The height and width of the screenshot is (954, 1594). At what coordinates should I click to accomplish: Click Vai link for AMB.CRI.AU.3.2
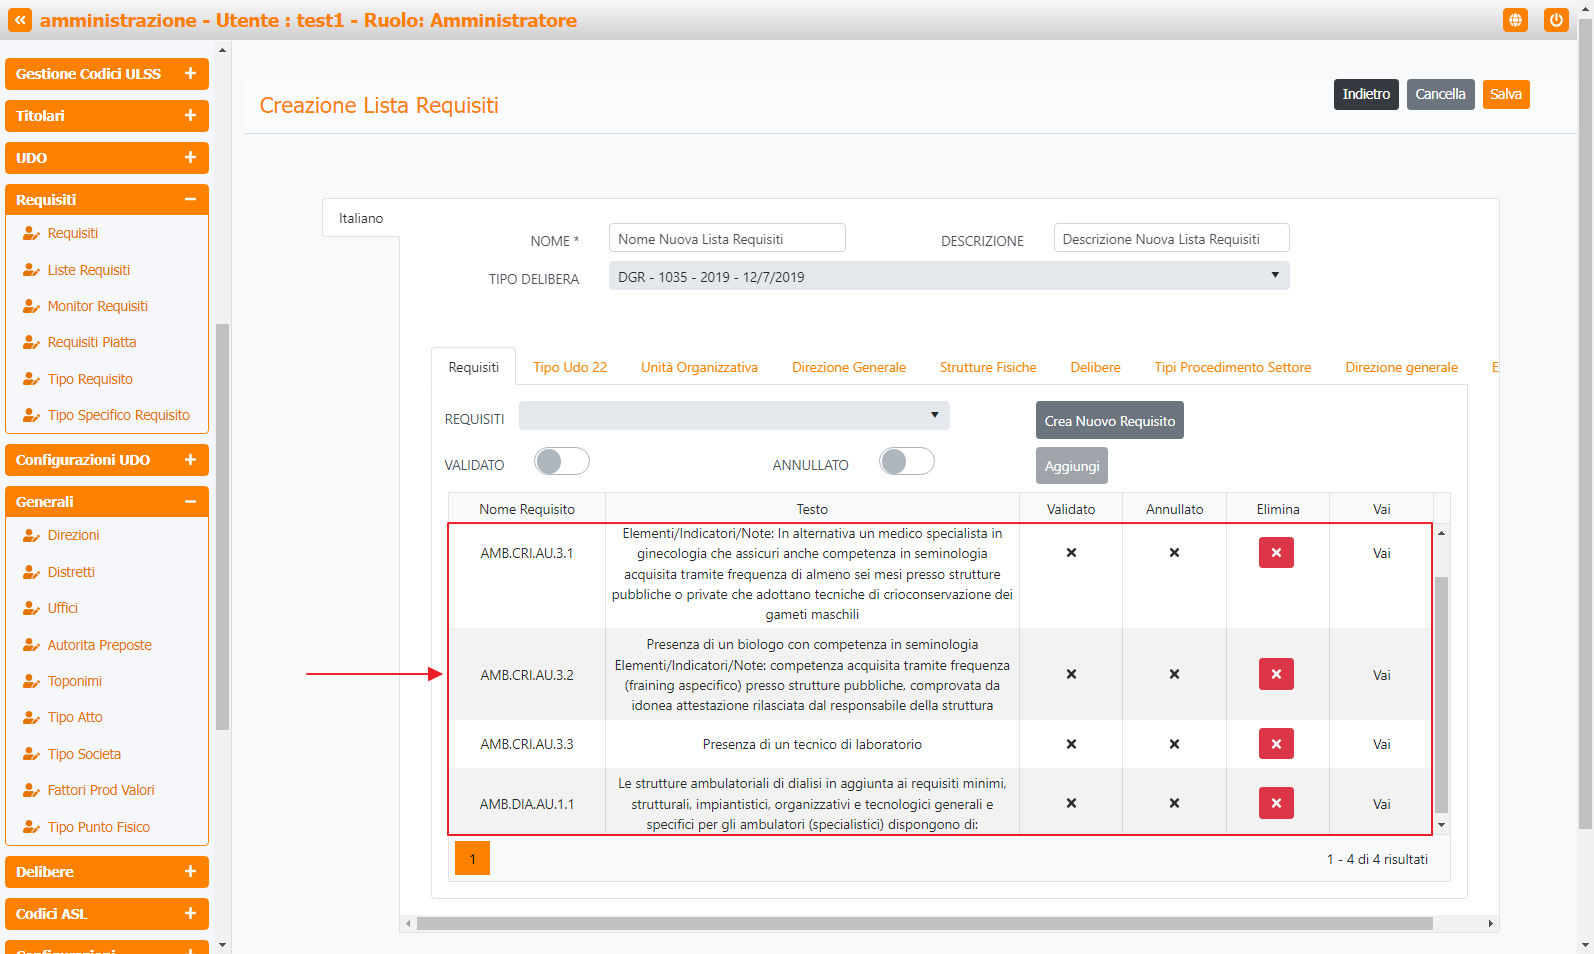(x=1381, y=675)
